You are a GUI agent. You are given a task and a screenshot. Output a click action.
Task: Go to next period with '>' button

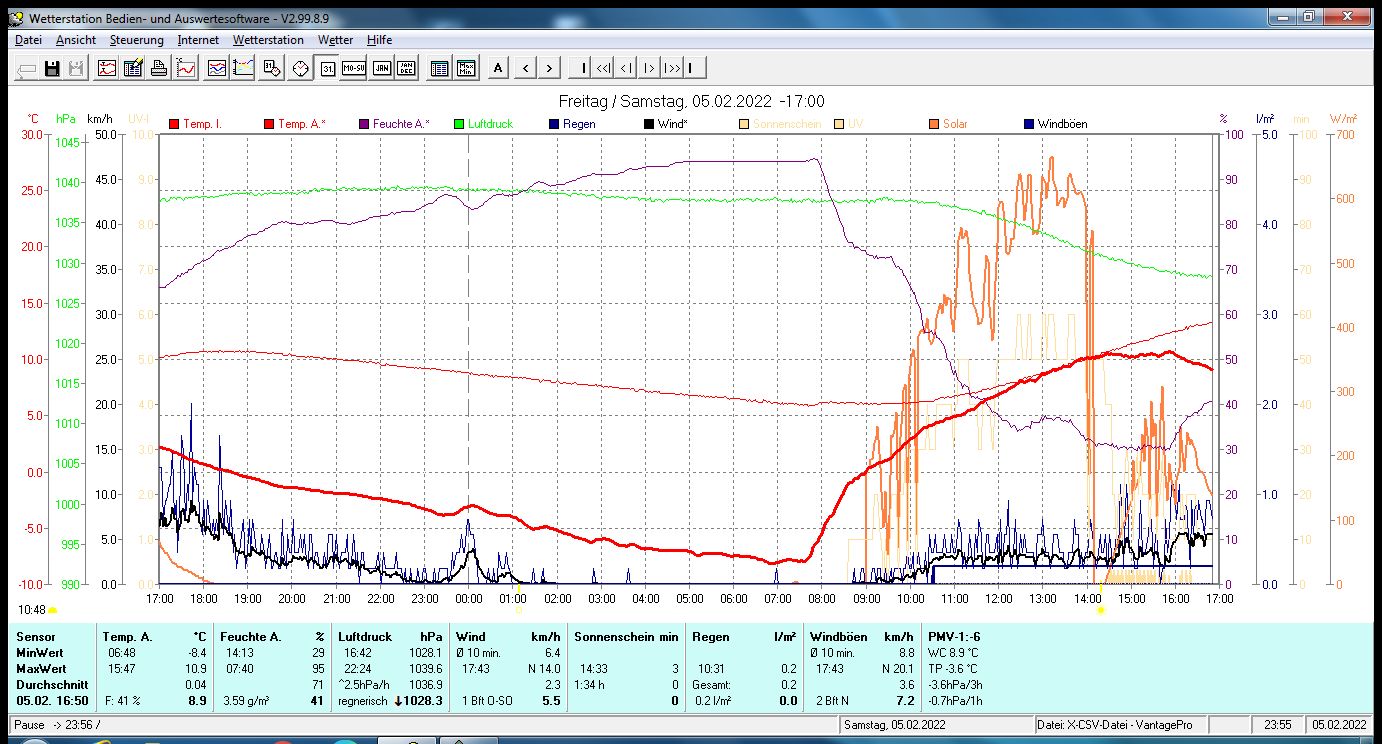tap(550, 68)
